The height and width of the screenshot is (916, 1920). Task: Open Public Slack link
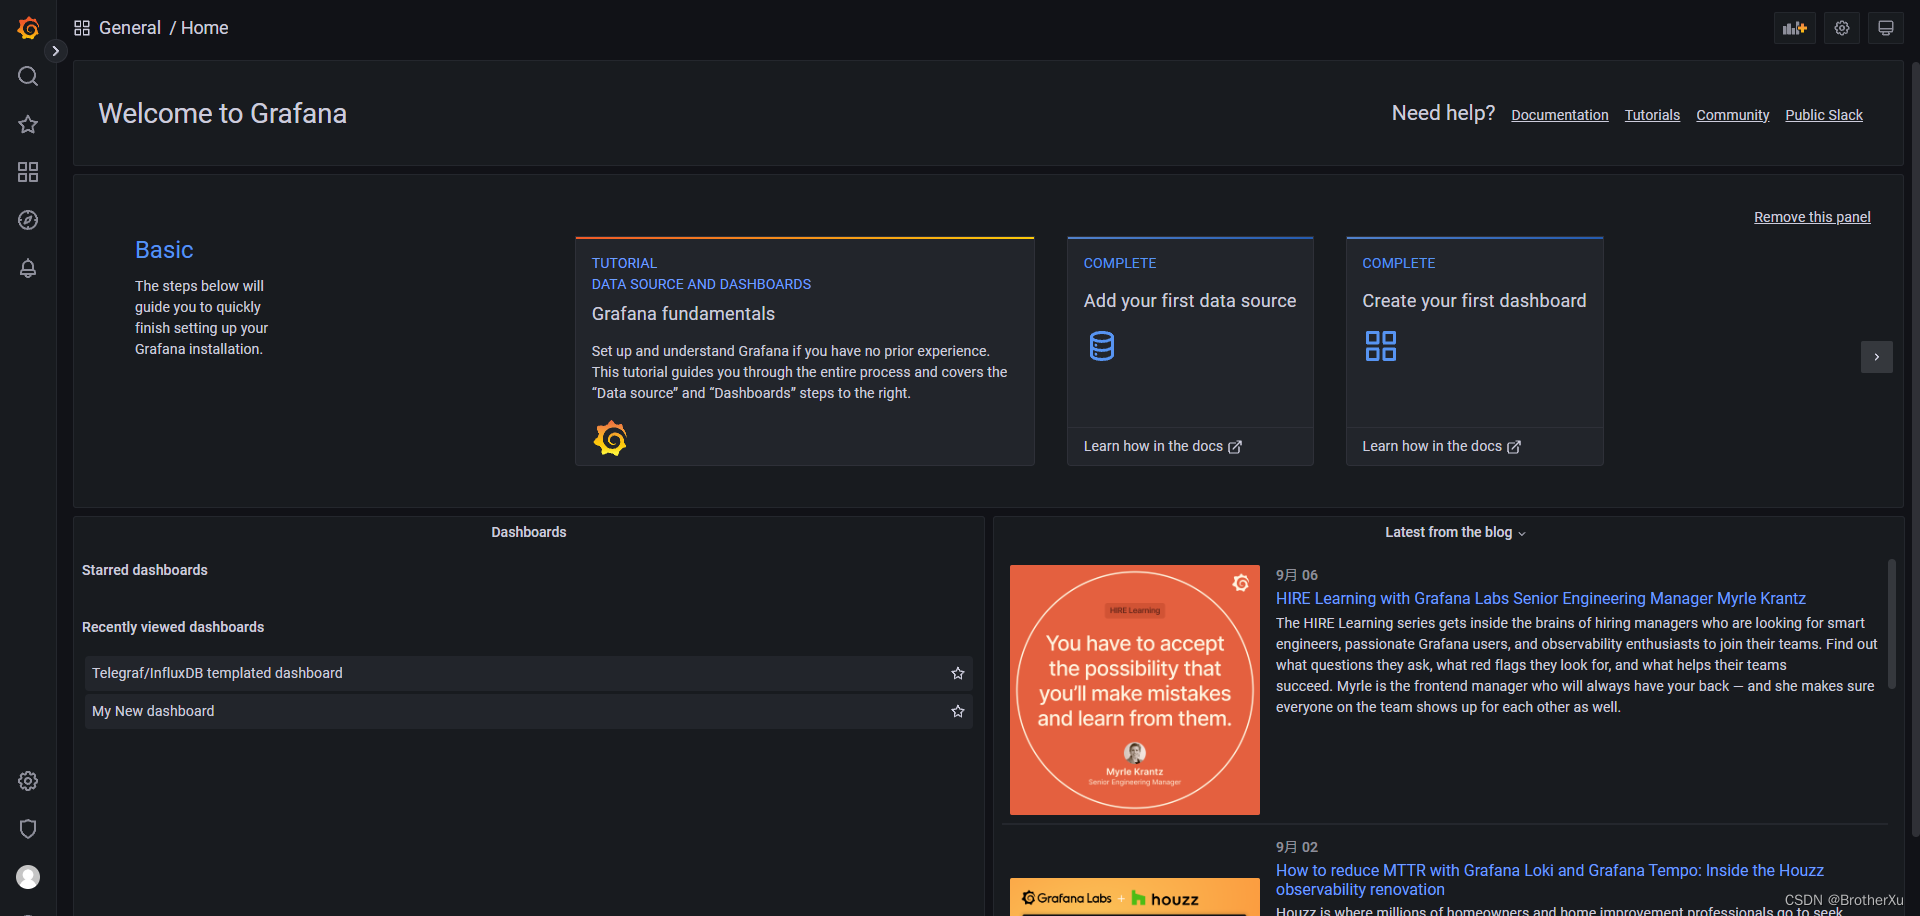click(1824, 115)
